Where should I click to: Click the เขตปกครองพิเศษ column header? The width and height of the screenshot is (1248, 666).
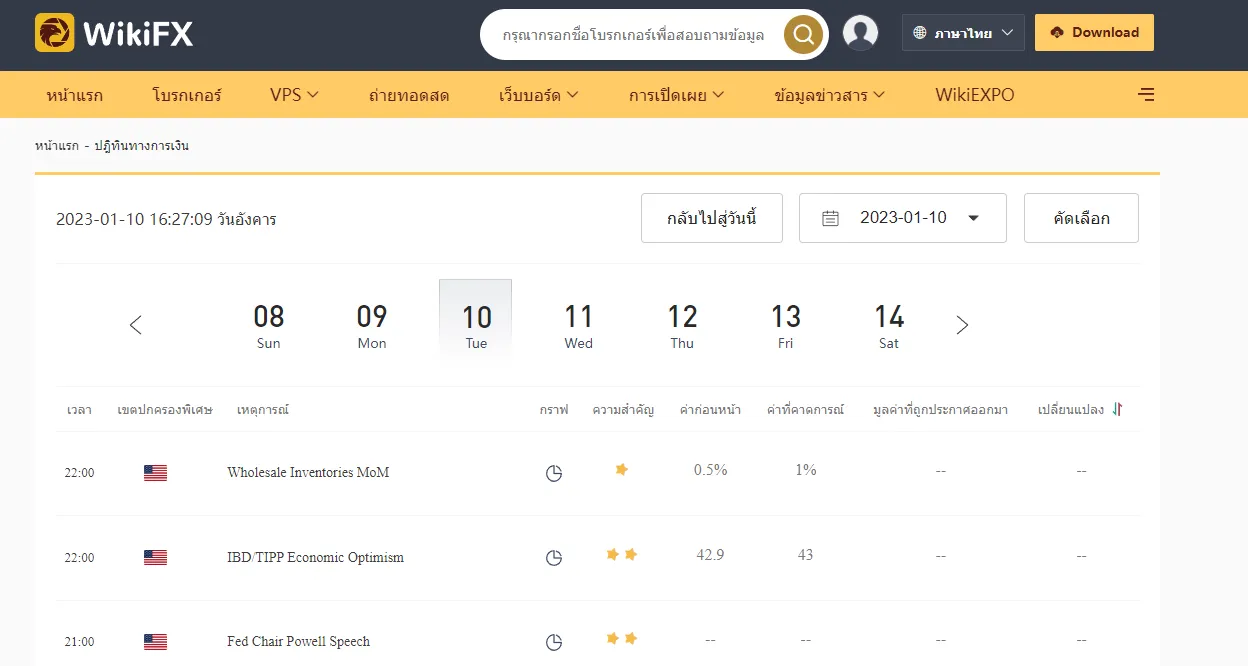pyautogui.click(x=165, y=410)
